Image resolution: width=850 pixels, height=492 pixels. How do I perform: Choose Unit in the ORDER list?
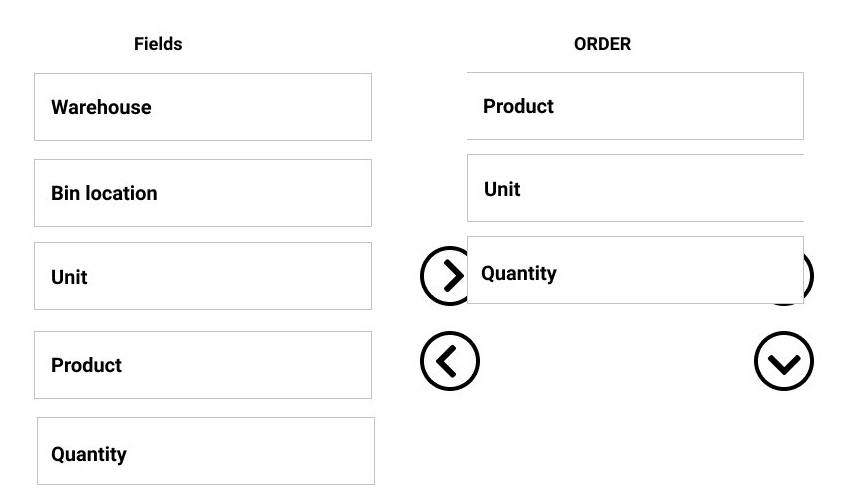click(x=635, y=188)
